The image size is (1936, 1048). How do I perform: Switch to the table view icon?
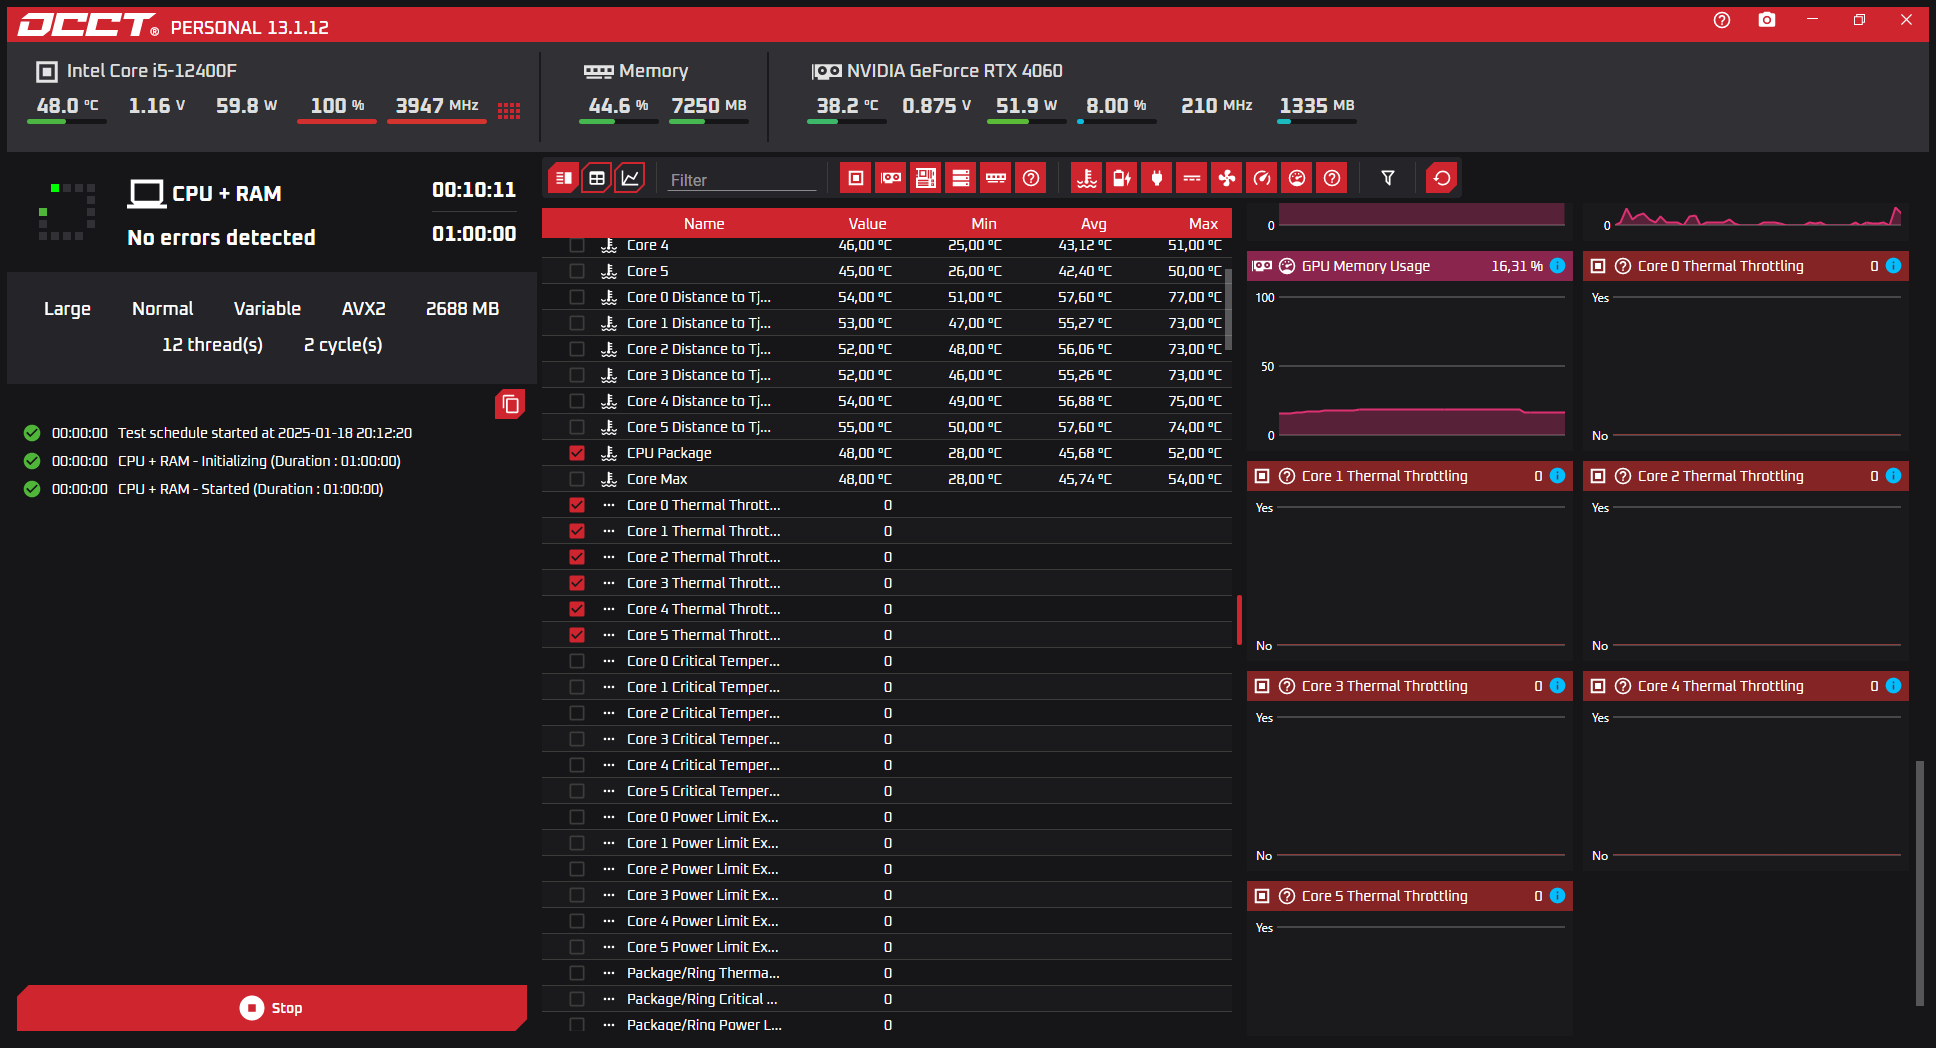pyautogui.click(x=597, y=178)
